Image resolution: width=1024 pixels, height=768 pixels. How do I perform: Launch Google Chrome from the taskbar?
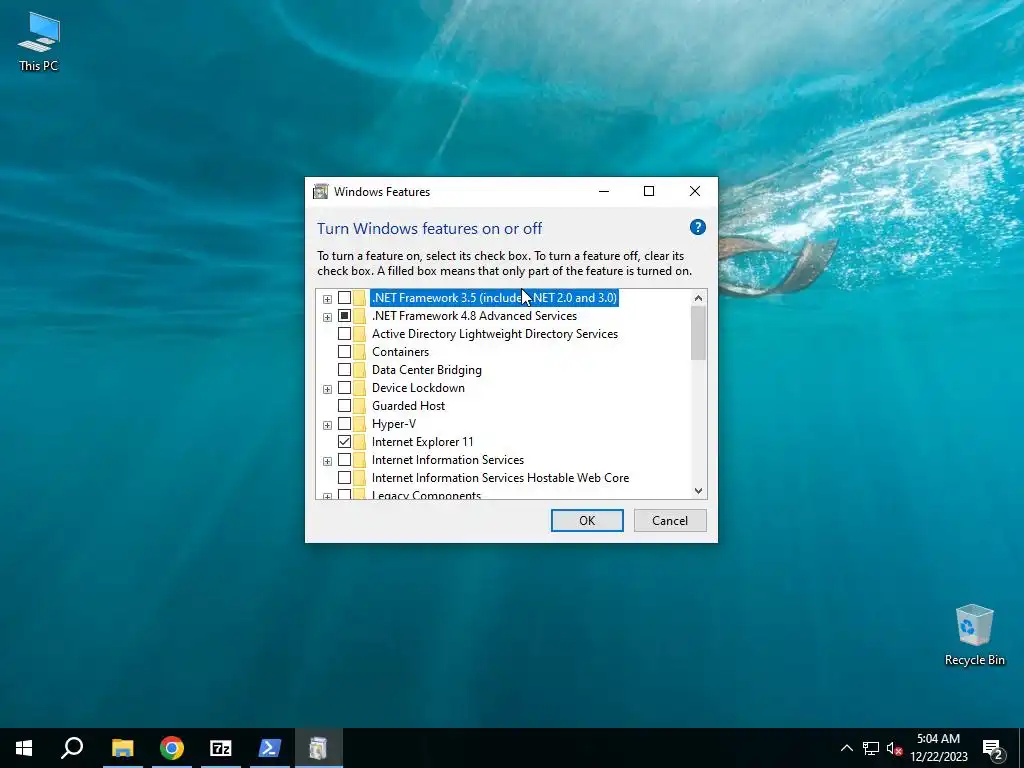tap(172, 748)
